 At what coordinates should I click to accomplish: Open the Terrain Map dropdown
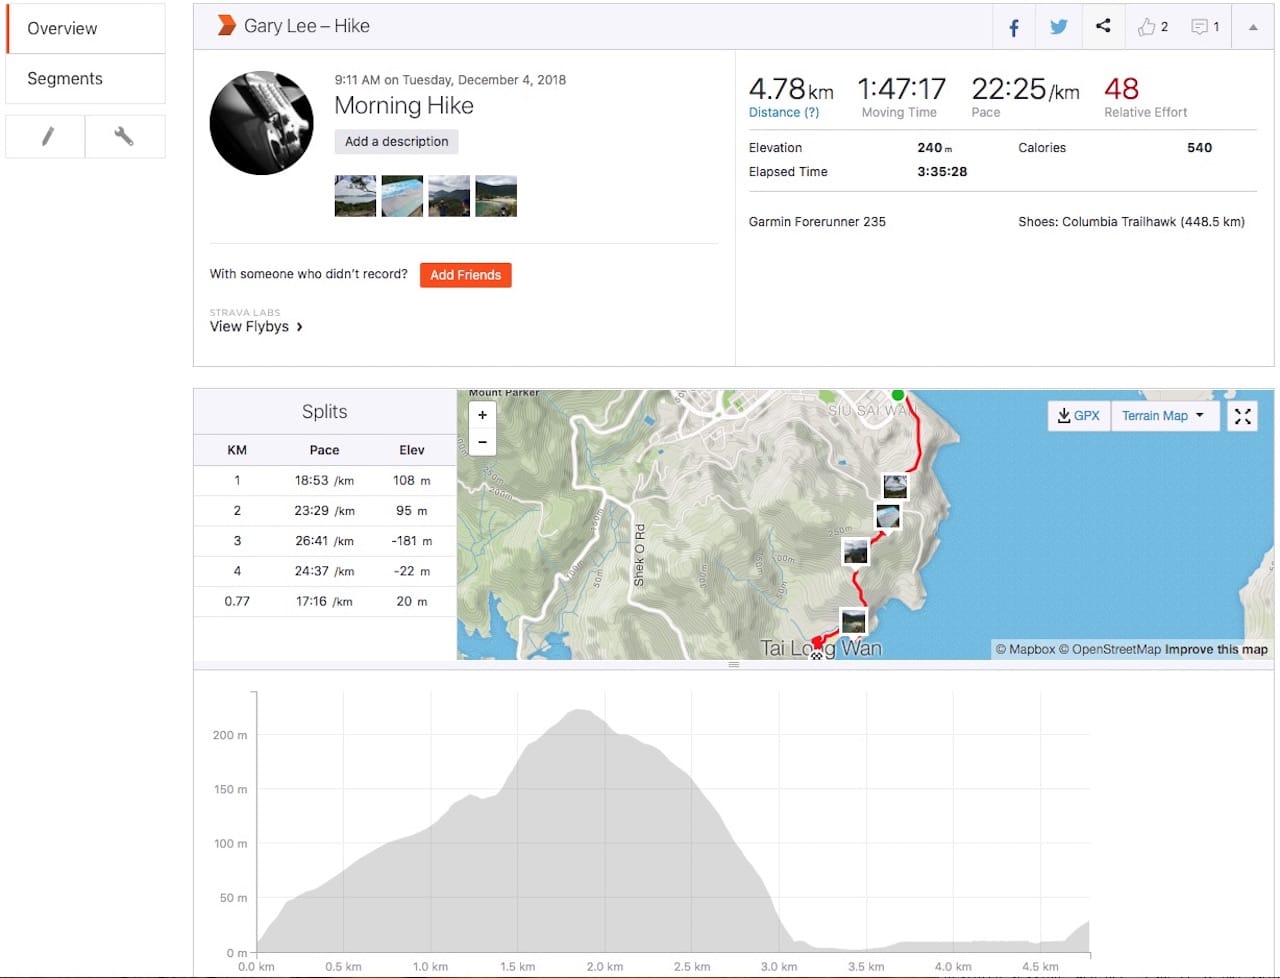(x=1163, y=415)
